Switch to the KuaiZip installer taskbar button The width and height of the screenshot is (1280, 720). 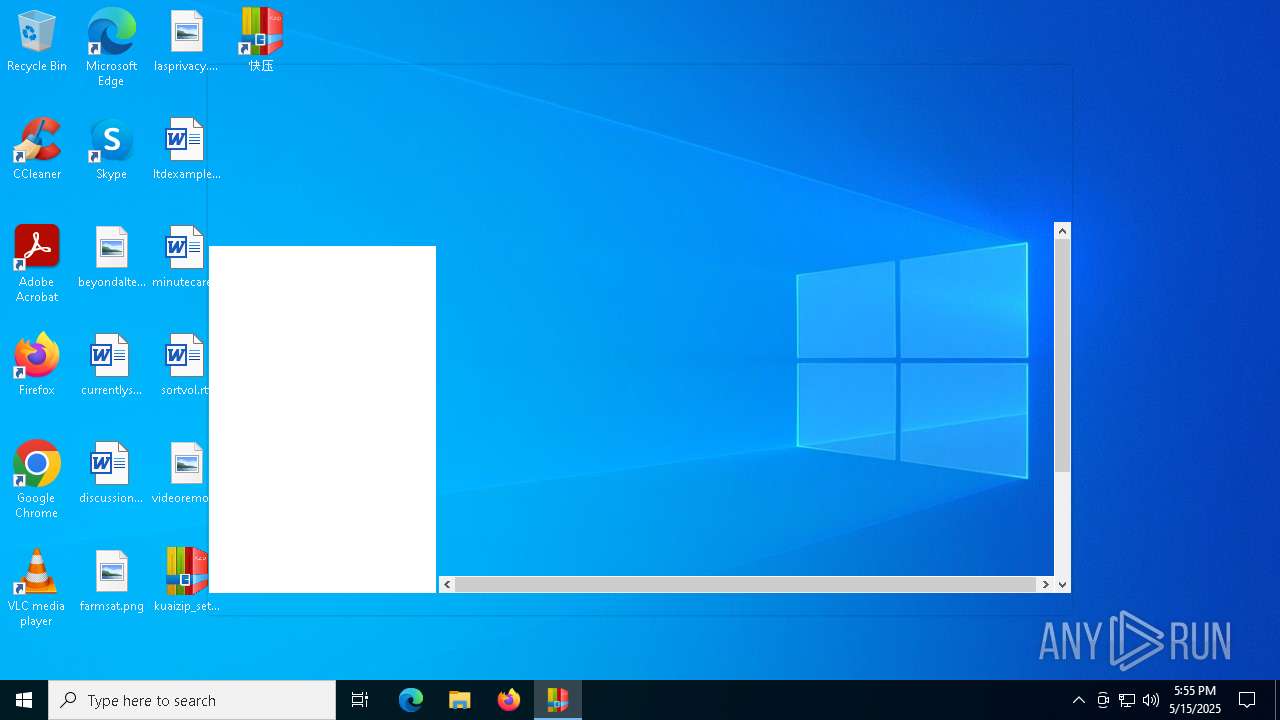pyautogui.click(x=558, y=700)
